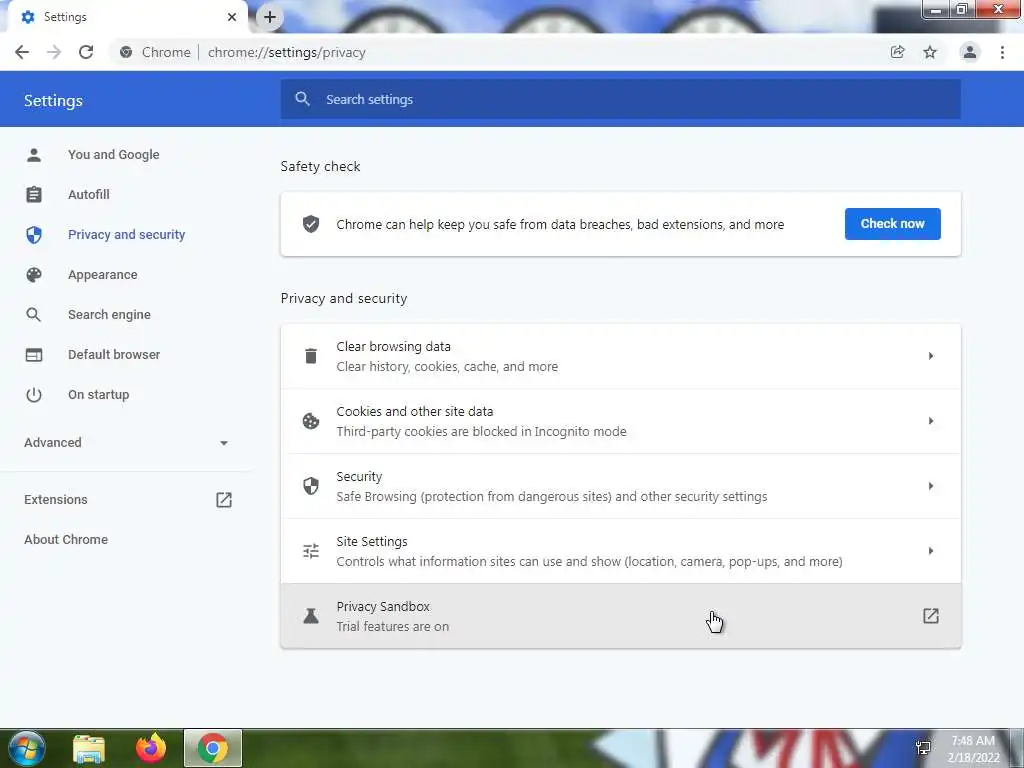This screenshot has width=1024, height=768.
Task: Click the Search engine magnifier icon
Action: click(34, 315)
